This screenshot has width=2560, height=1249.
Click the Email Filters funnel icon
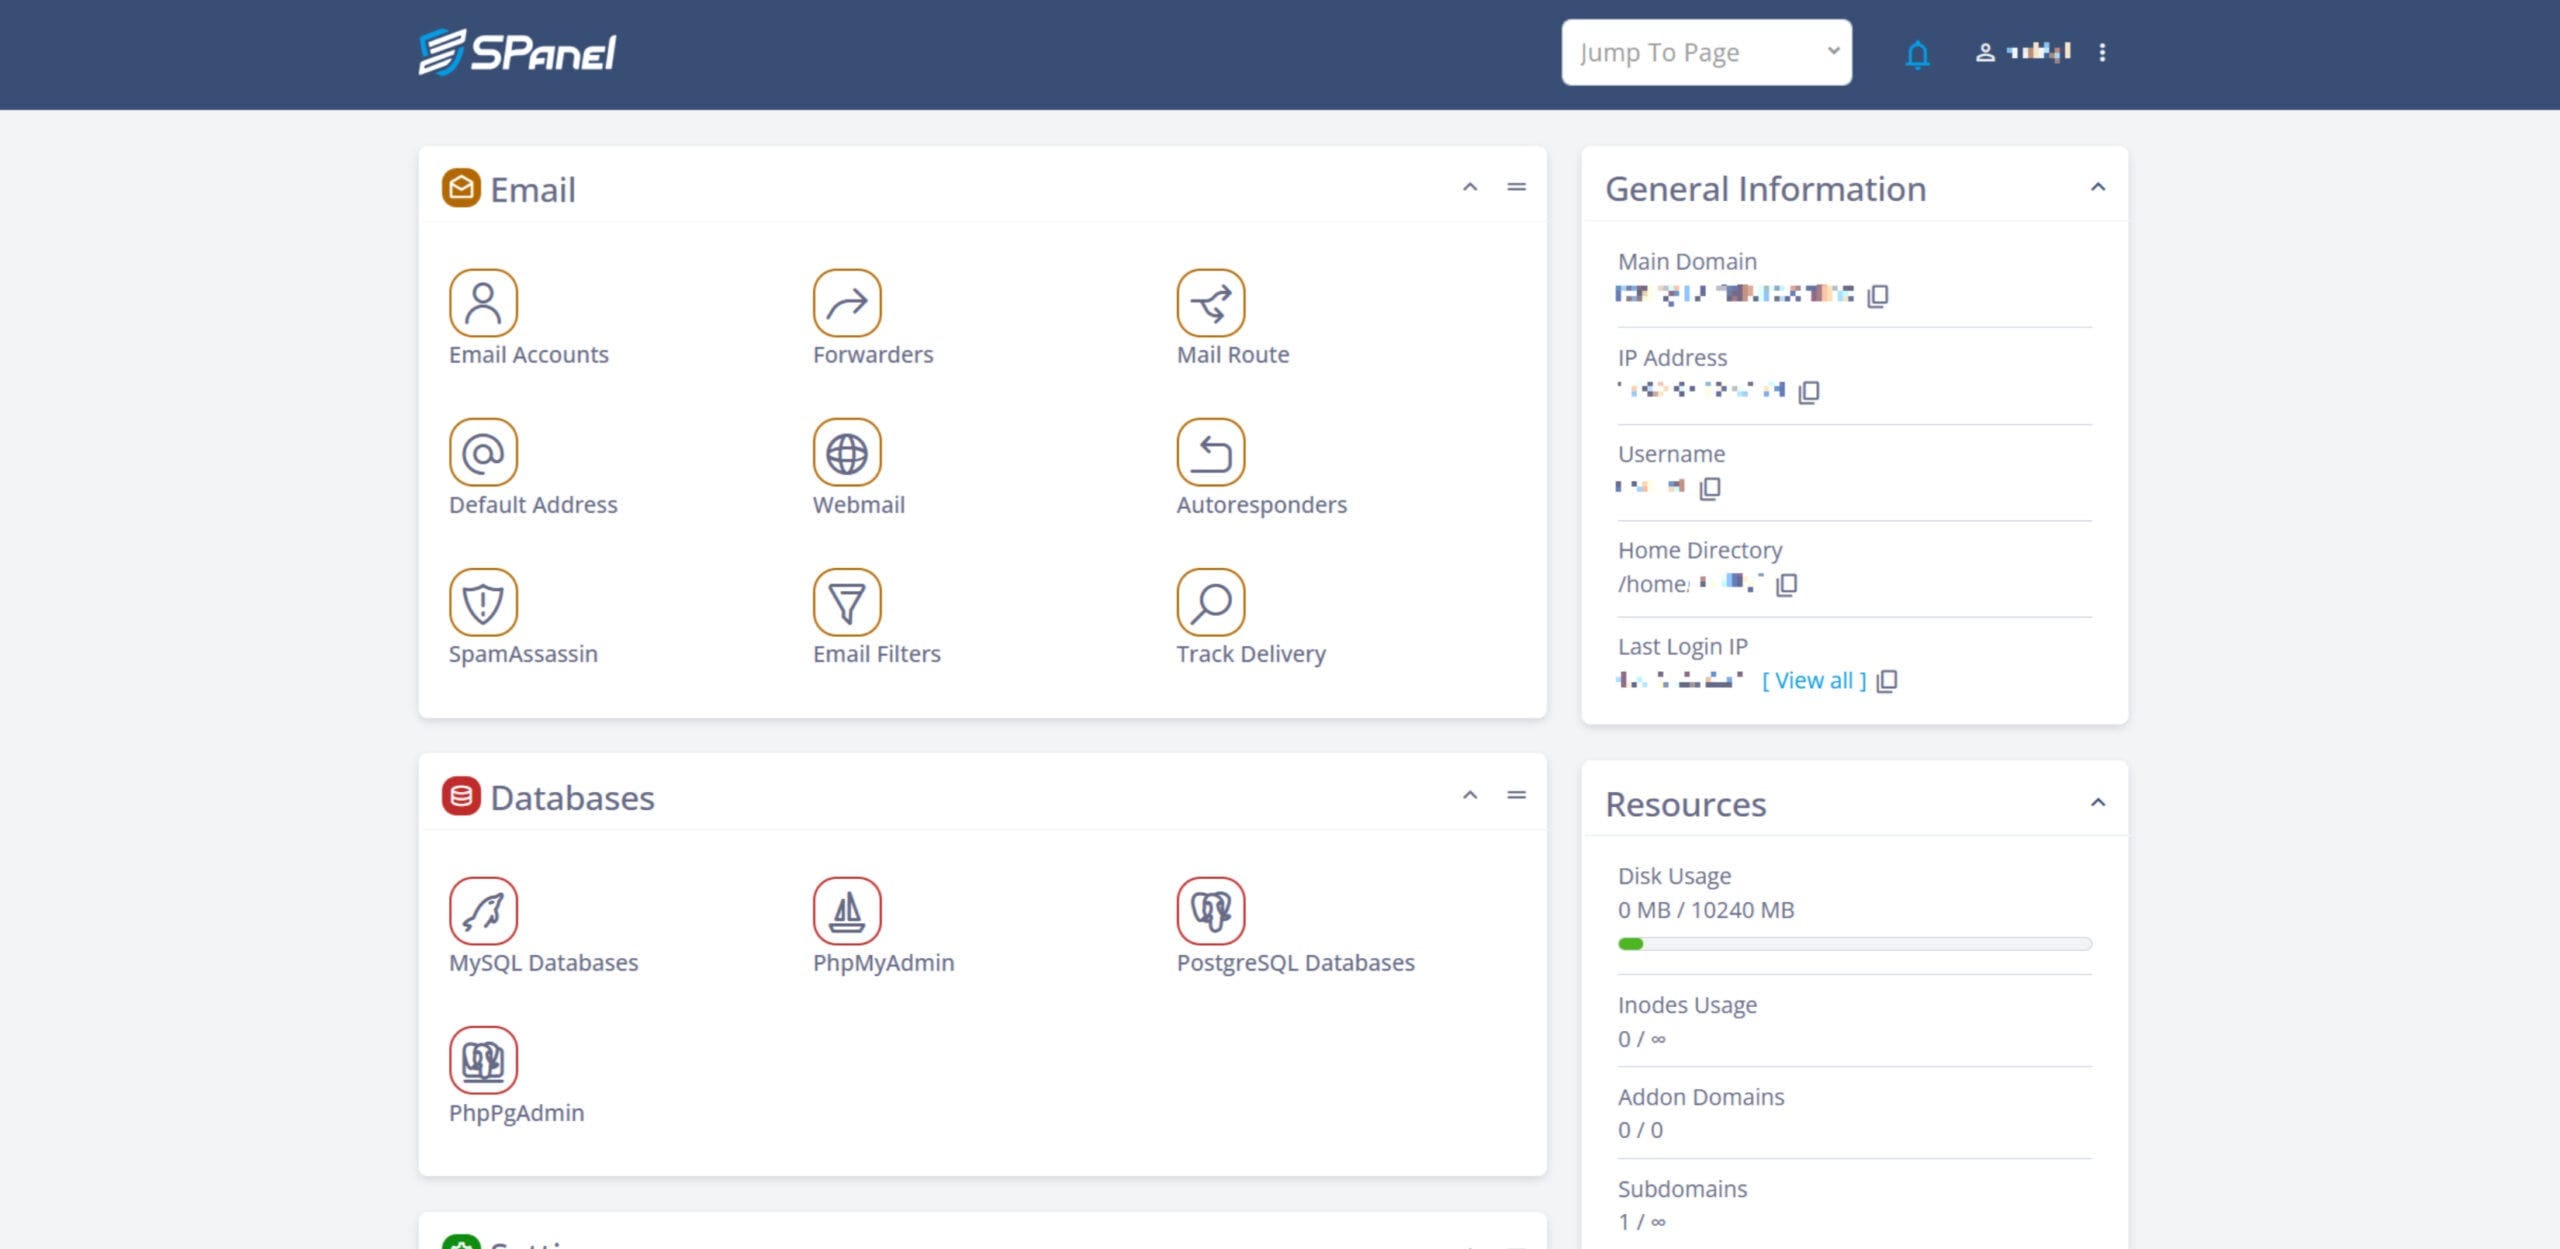(x=846, y=602)
